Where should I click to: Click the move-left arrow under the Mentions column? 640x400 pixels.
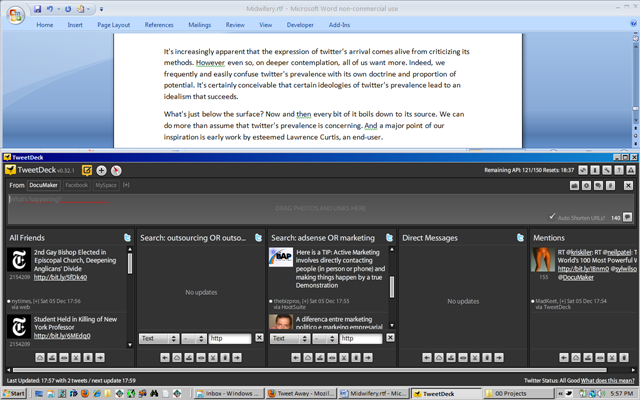point(564,358)
